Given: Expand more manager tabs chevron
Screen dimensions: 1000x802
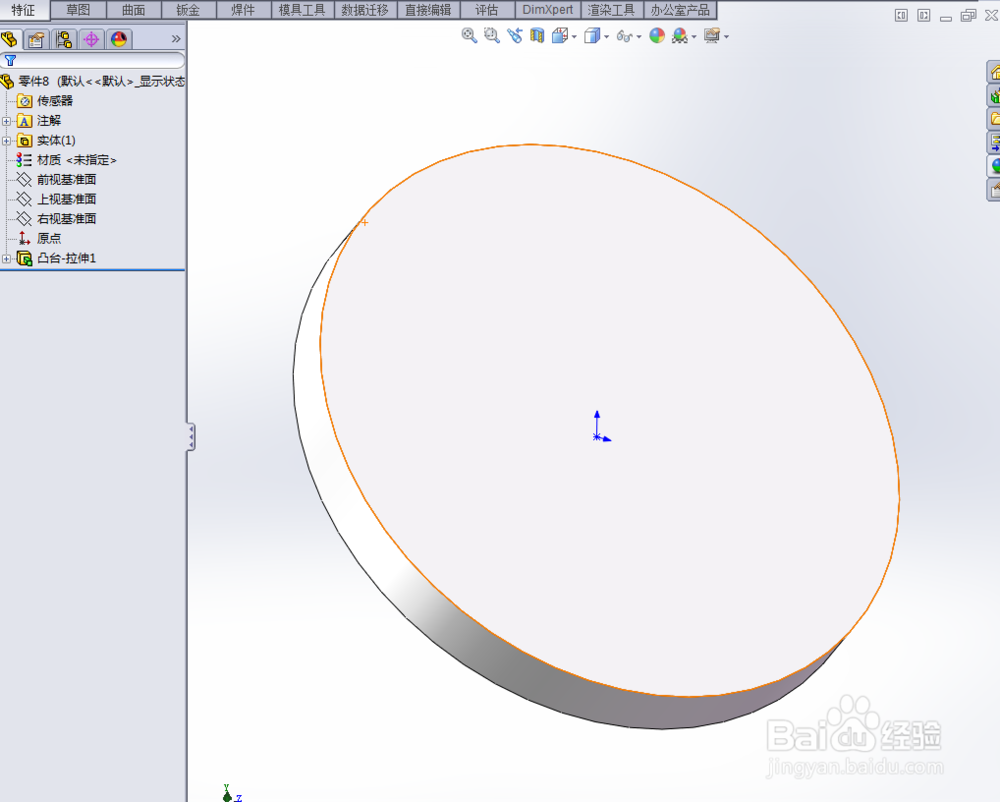Looking at the screenshot, I should 176,39.
